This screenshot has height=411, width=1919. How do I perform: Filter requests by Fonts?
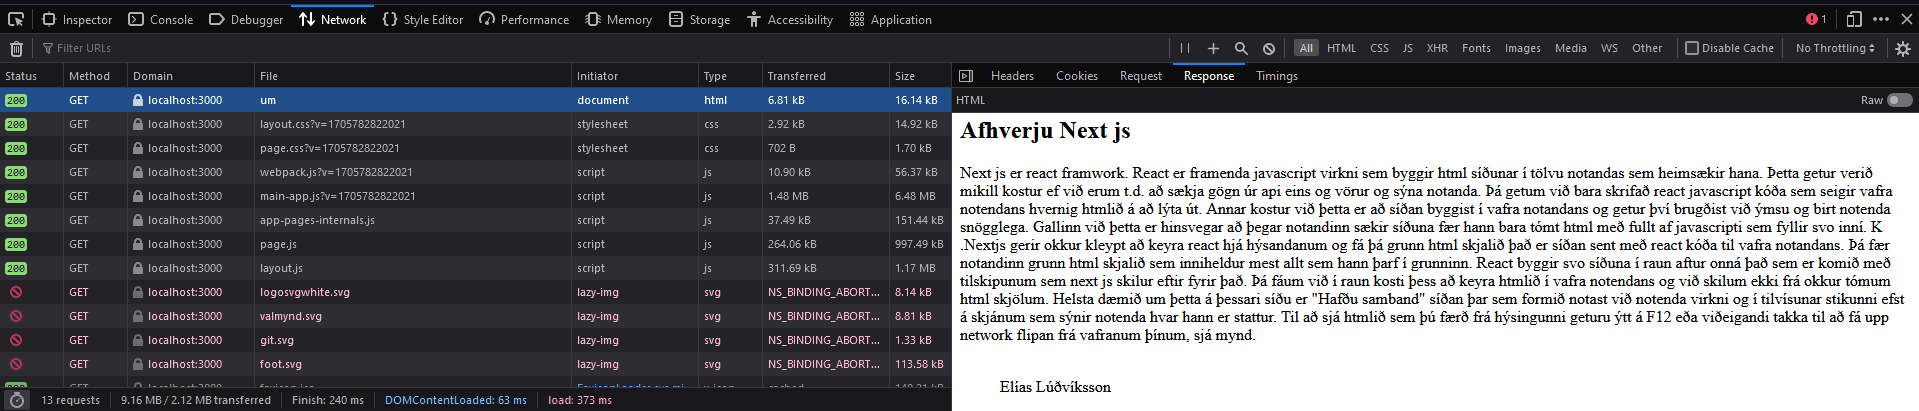point(1476,48)
